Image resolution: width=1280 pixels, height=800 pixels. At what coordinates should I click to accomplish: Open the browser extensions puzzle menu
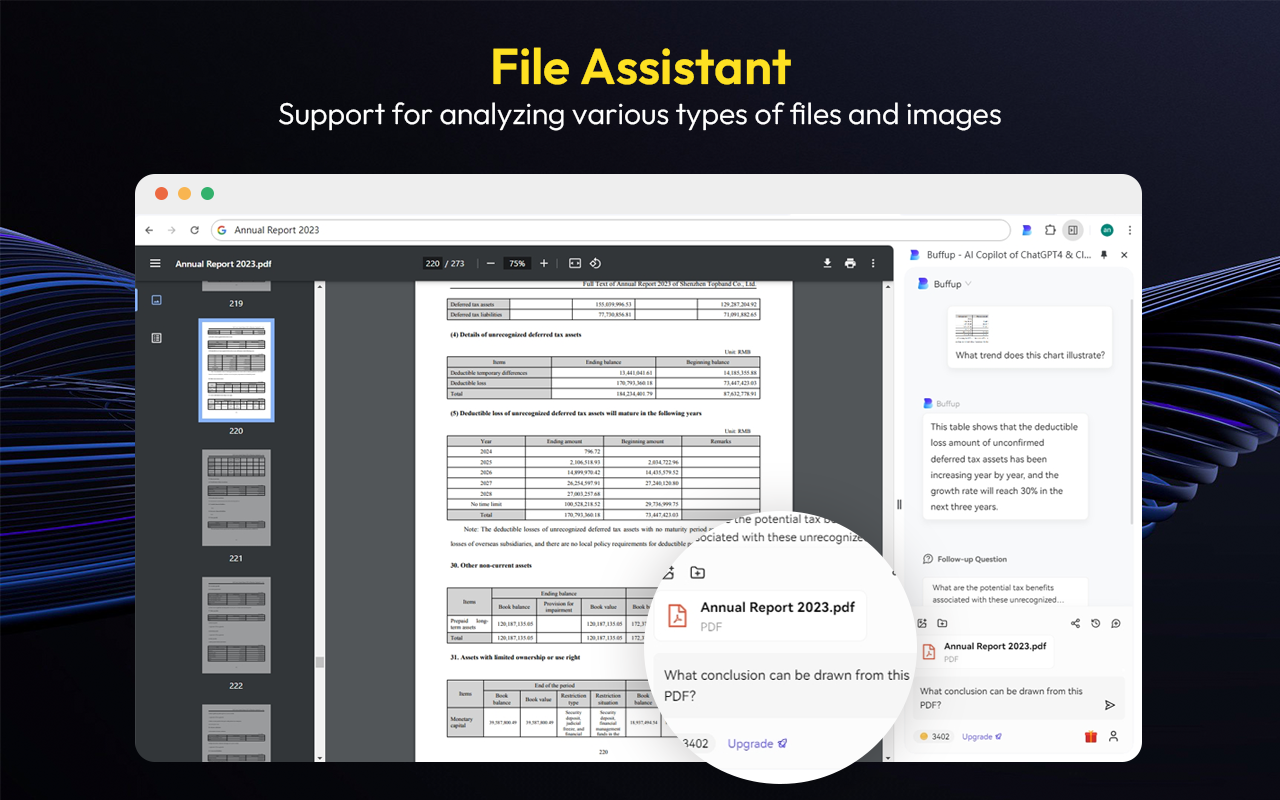click(x=1050, y=230)
